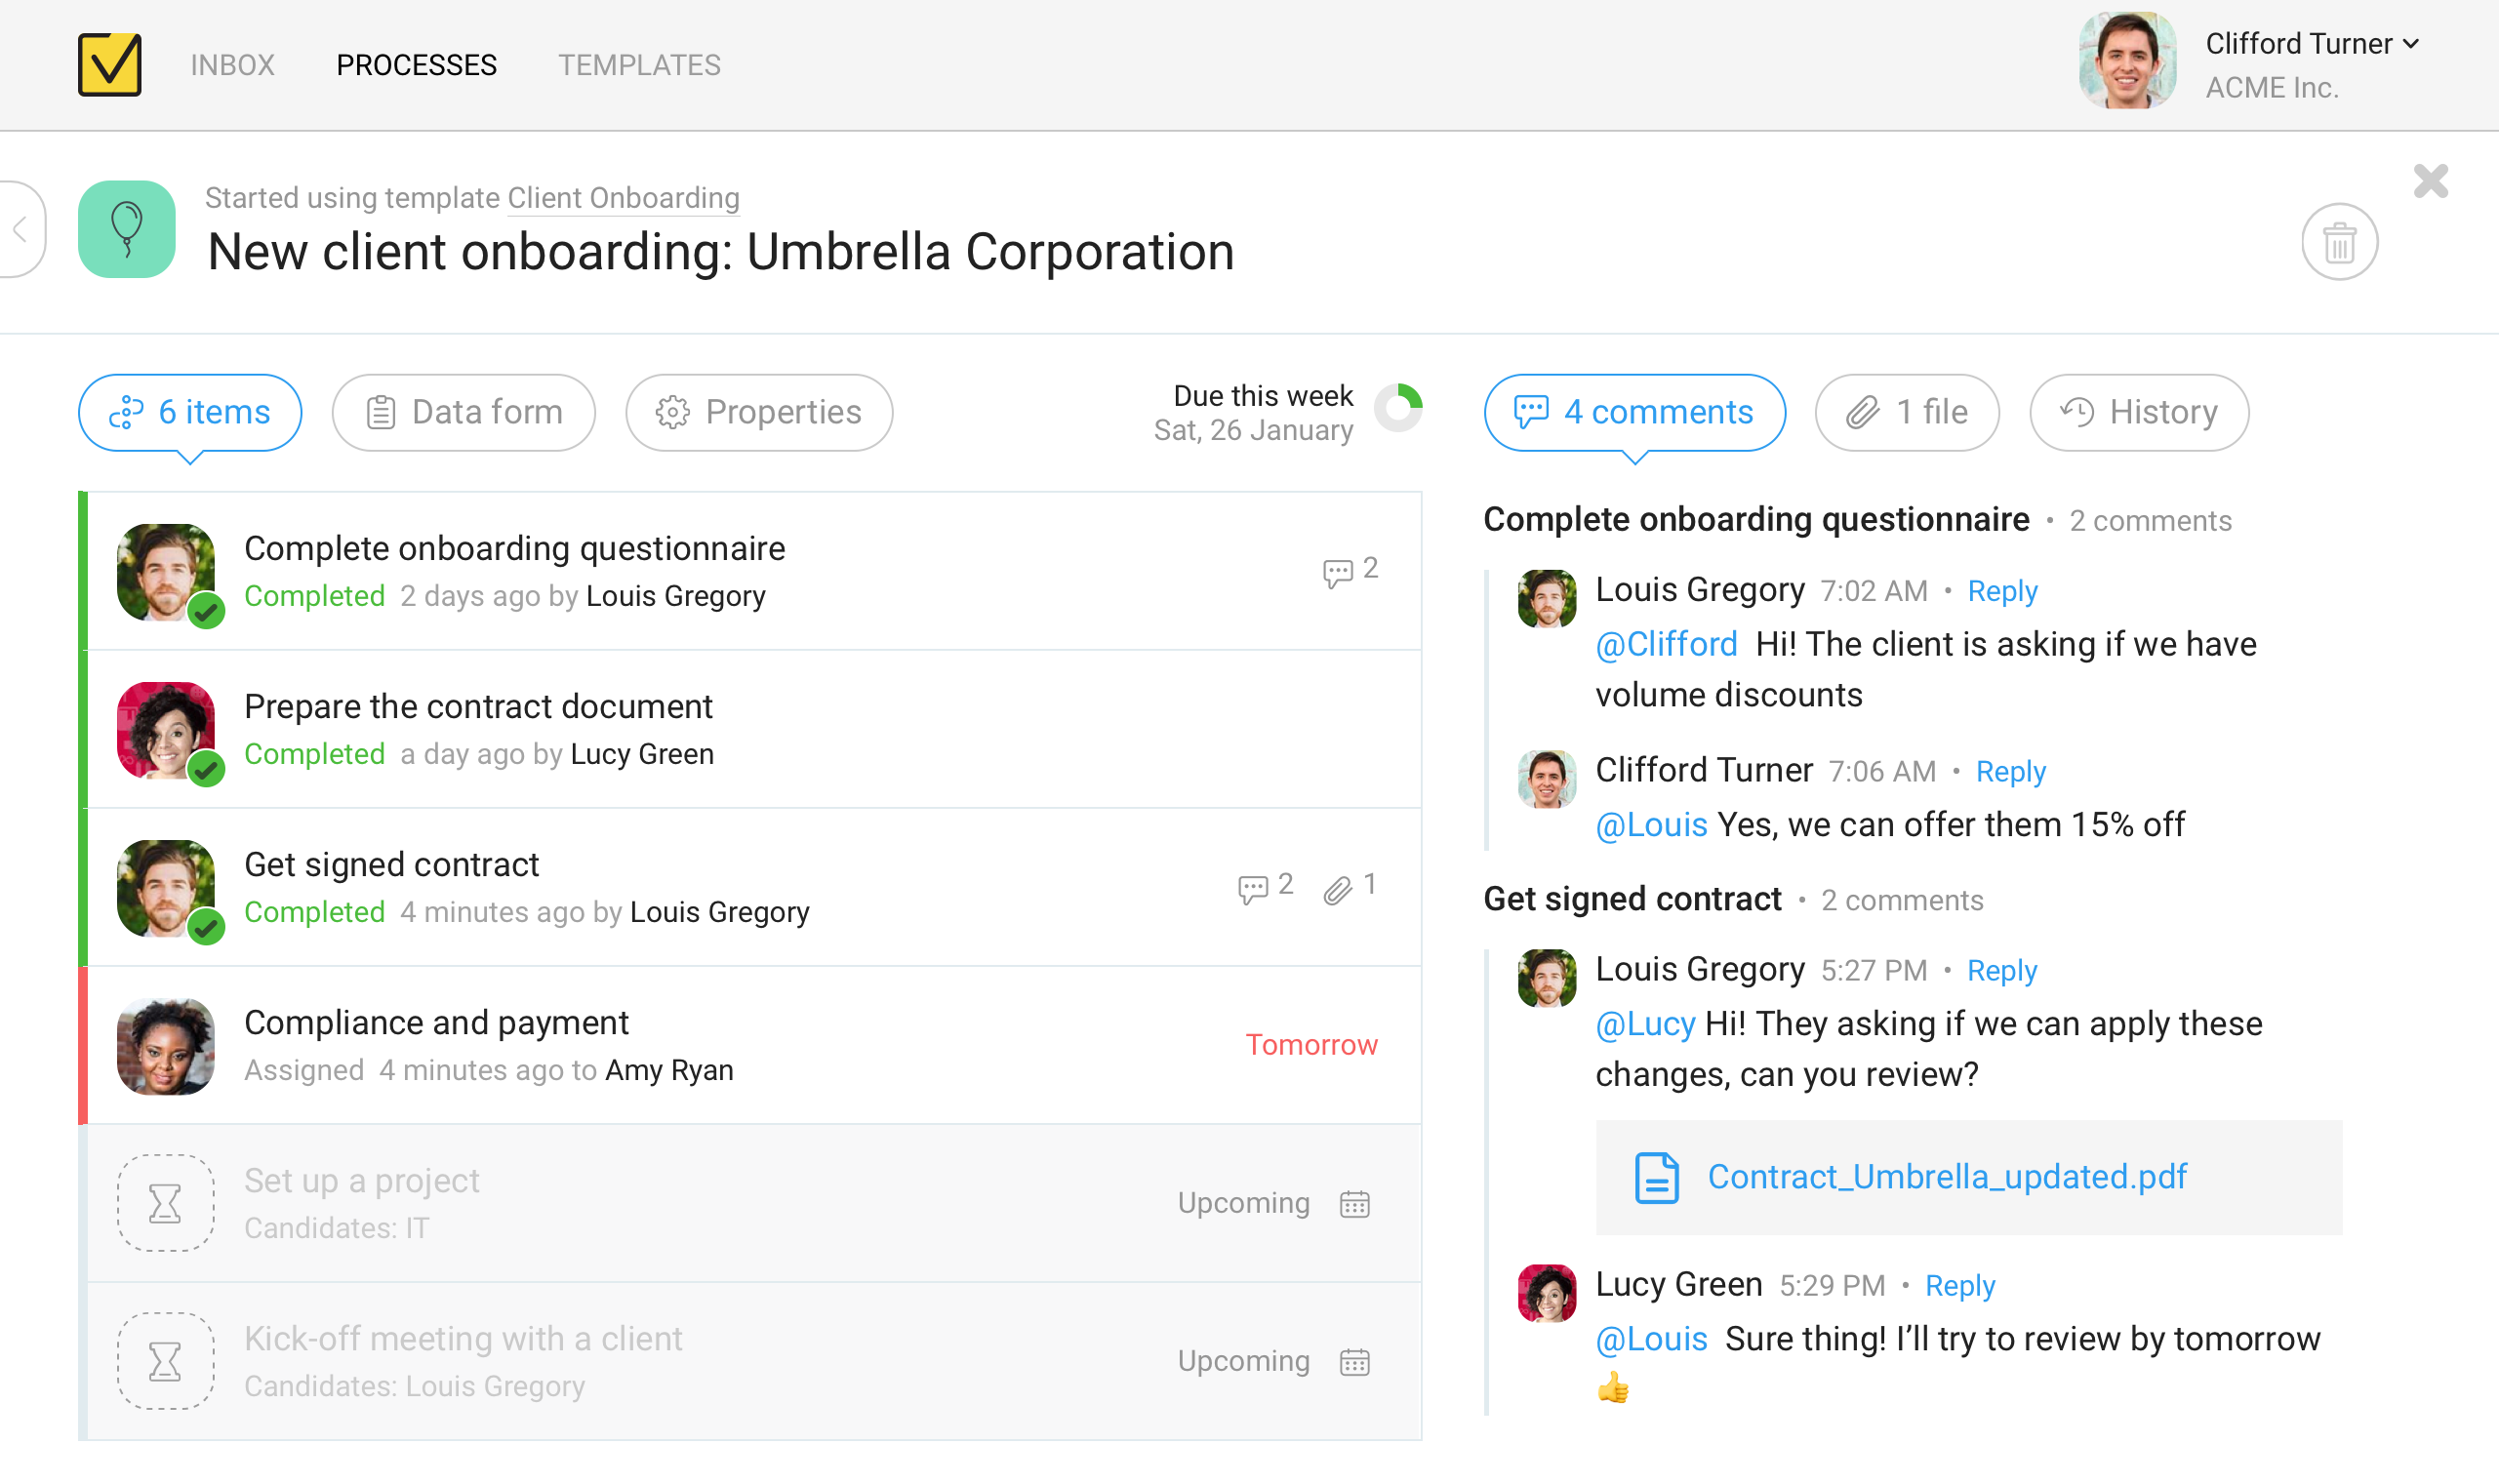Click the green balloon process icon
The image size is (2499, 1484).
(127, 229)
